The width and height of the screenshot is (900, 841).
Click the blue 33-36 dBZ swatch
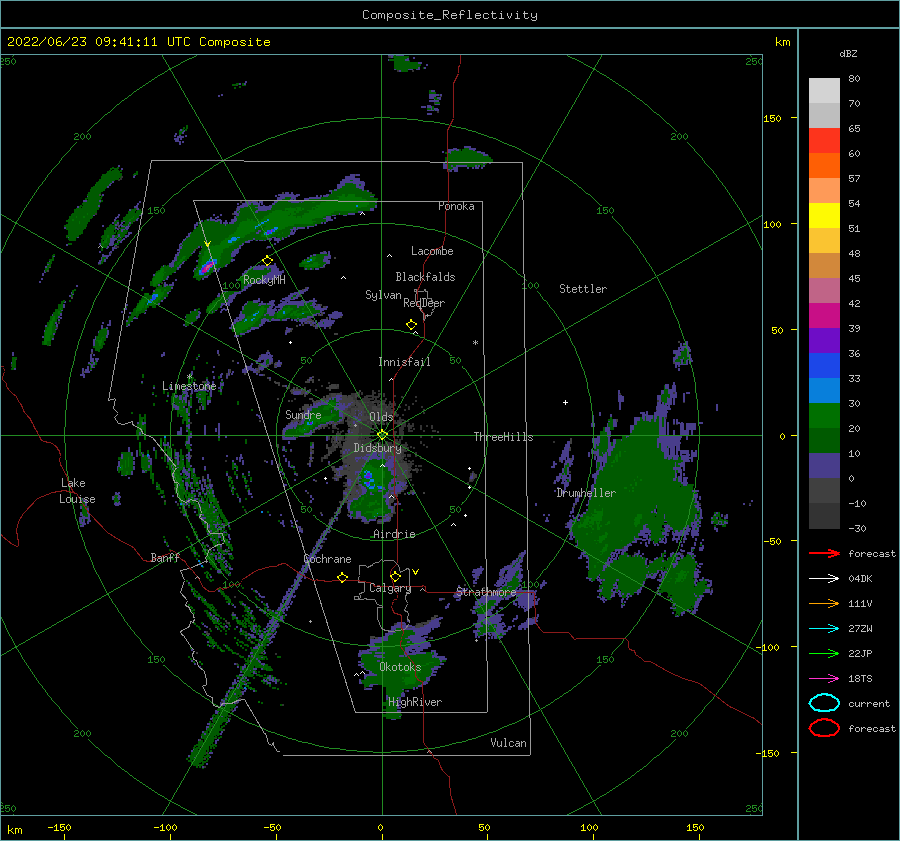pyautogui.click(x=824, y=366)
